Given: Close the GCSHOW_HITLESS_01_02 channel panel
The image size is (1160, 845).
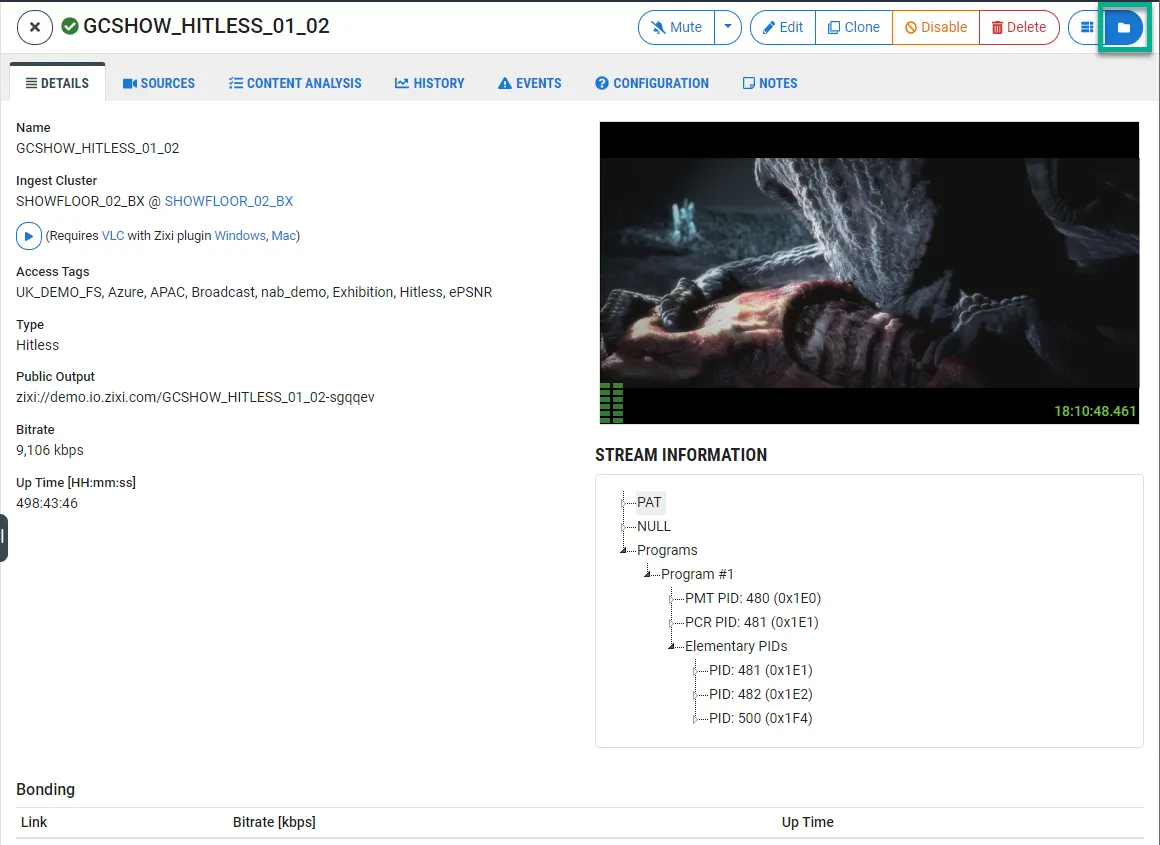Looking at the screenshot, I should point(35,27).
